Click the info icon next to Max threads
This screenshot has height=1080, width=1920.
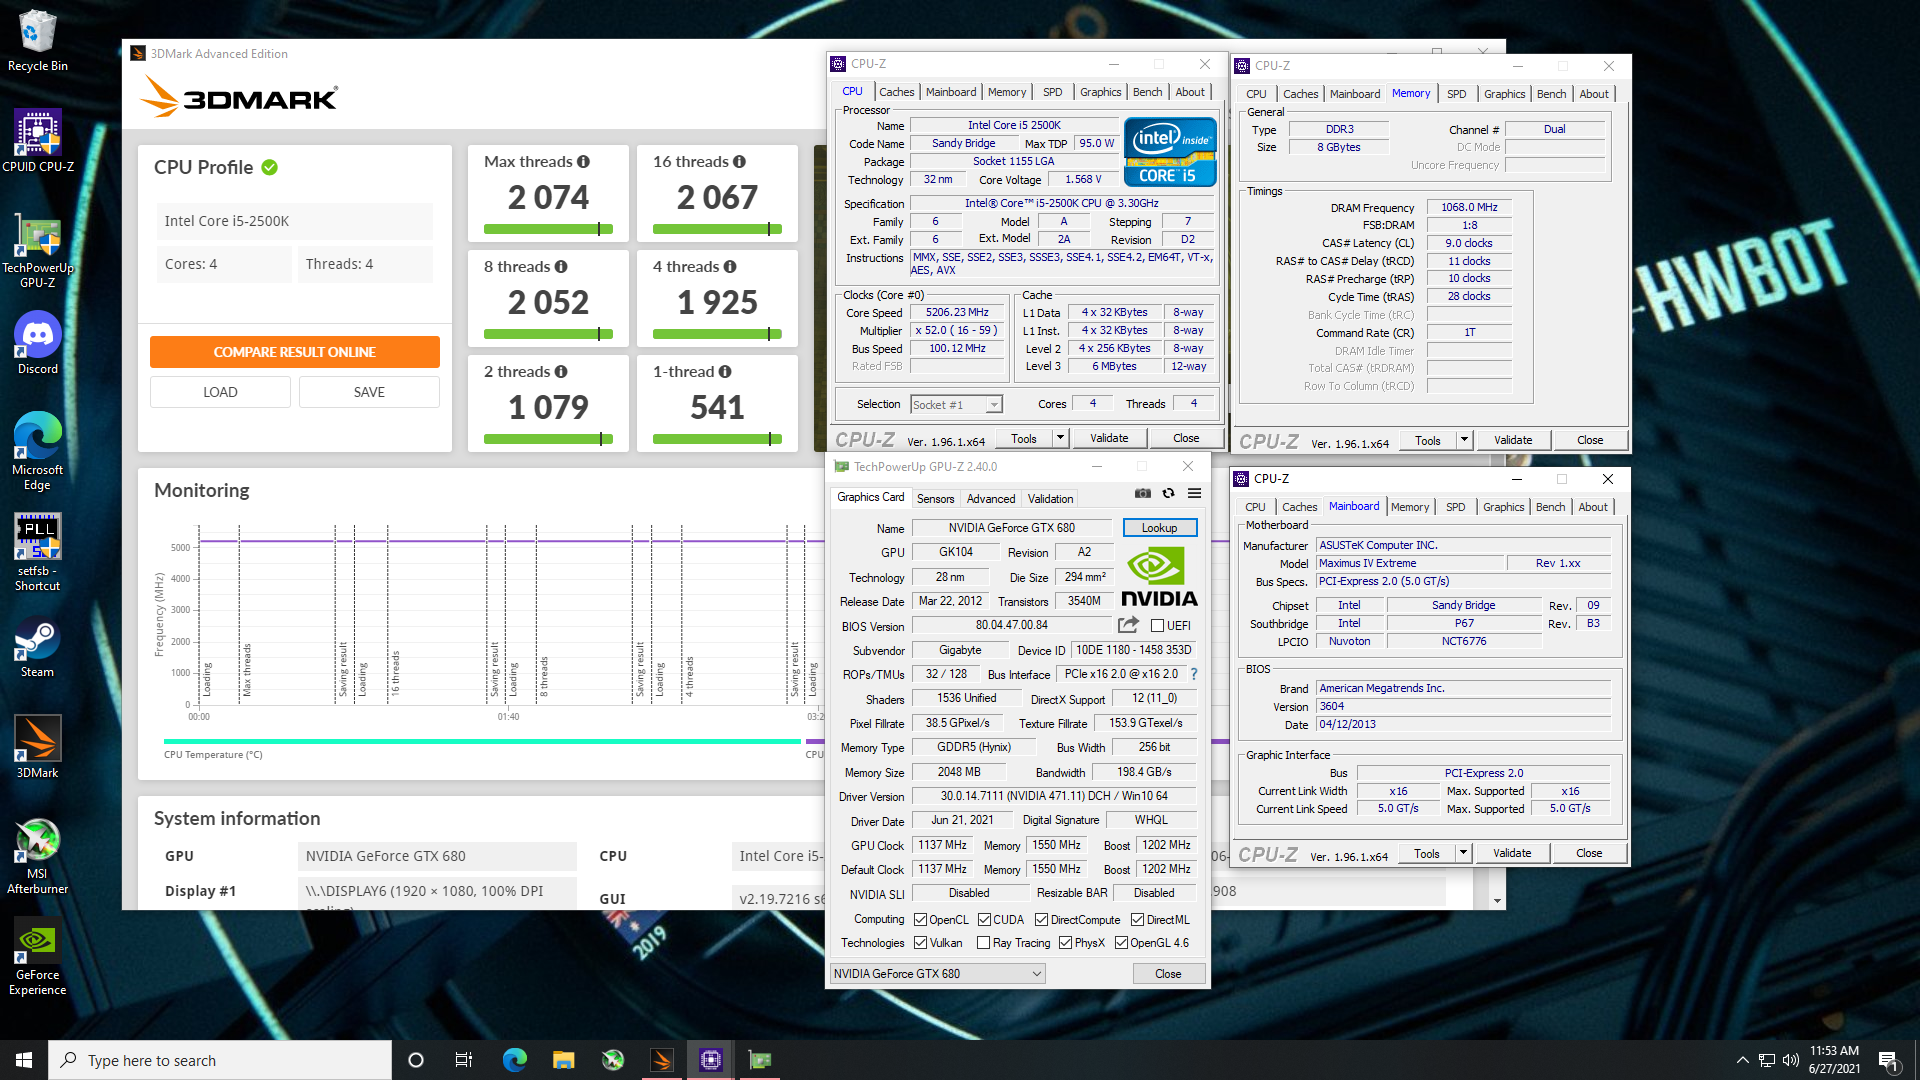click(x=583, y=162)
